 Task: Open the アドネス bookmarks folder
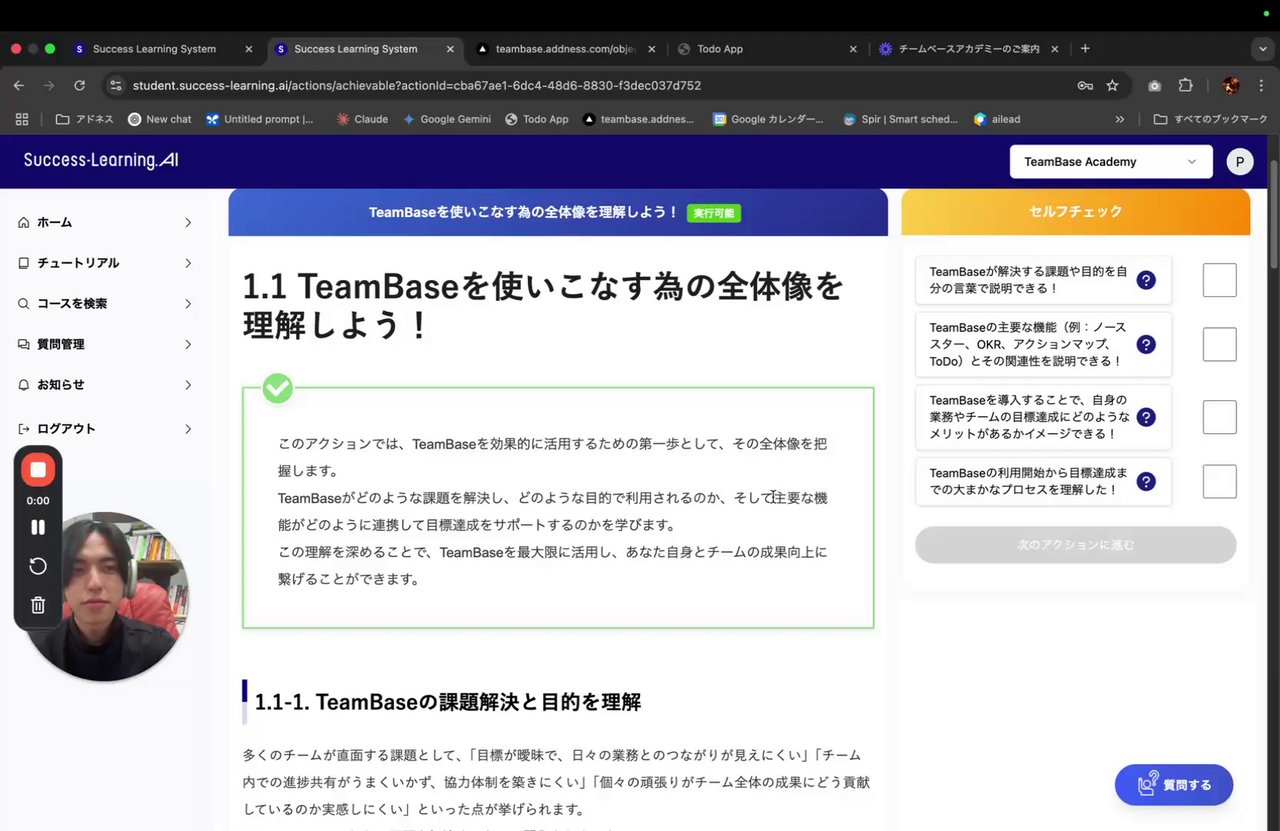pyautogui.click(x=84, y=119)
